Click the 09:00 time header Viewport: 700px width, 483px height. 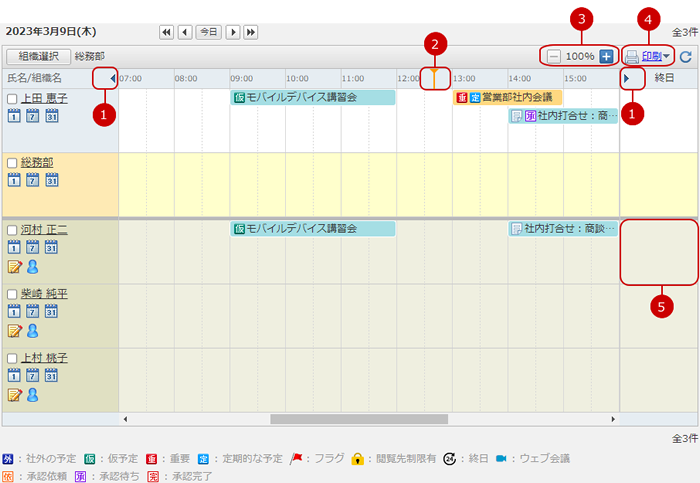[242, 79]
